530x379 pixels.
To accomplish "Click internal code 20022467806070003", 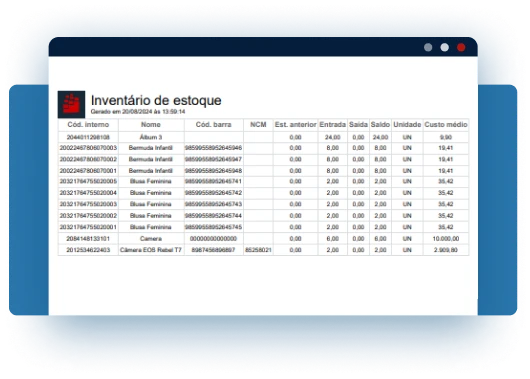I will (x=88, y=148).
